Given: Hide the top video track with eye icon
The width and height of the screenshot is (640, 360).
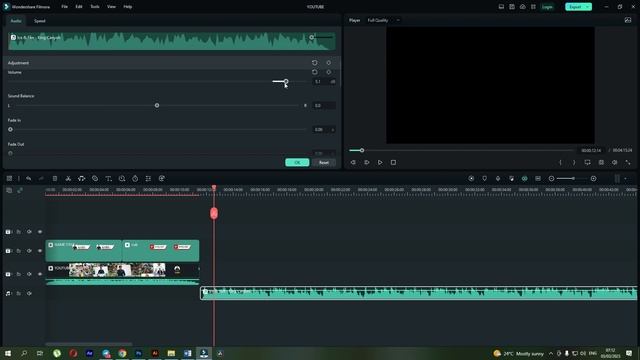Looking at the screenshot, I should pos(40,232).
